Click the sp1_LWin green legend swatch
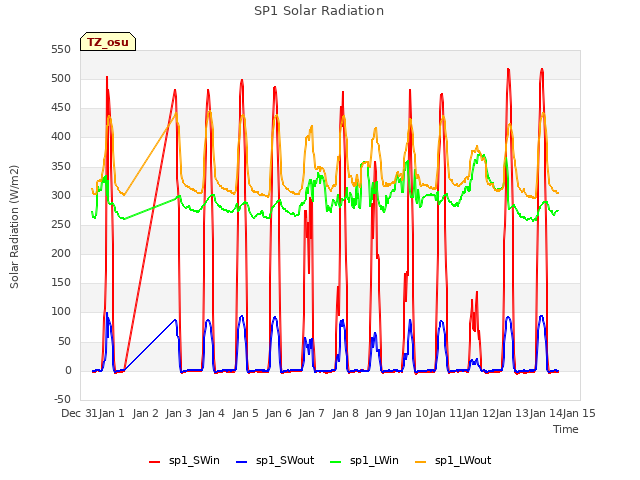 tap(335, 461)
